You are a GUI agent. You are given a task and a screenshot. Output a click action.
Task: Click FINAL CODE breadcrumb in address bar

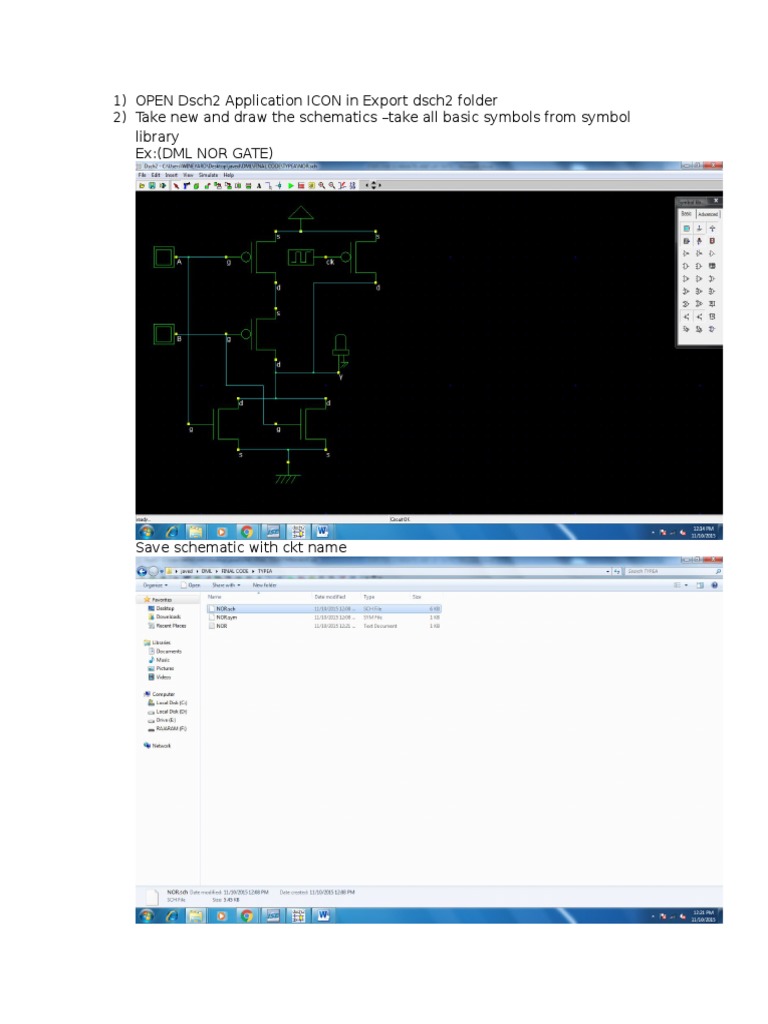234,571
